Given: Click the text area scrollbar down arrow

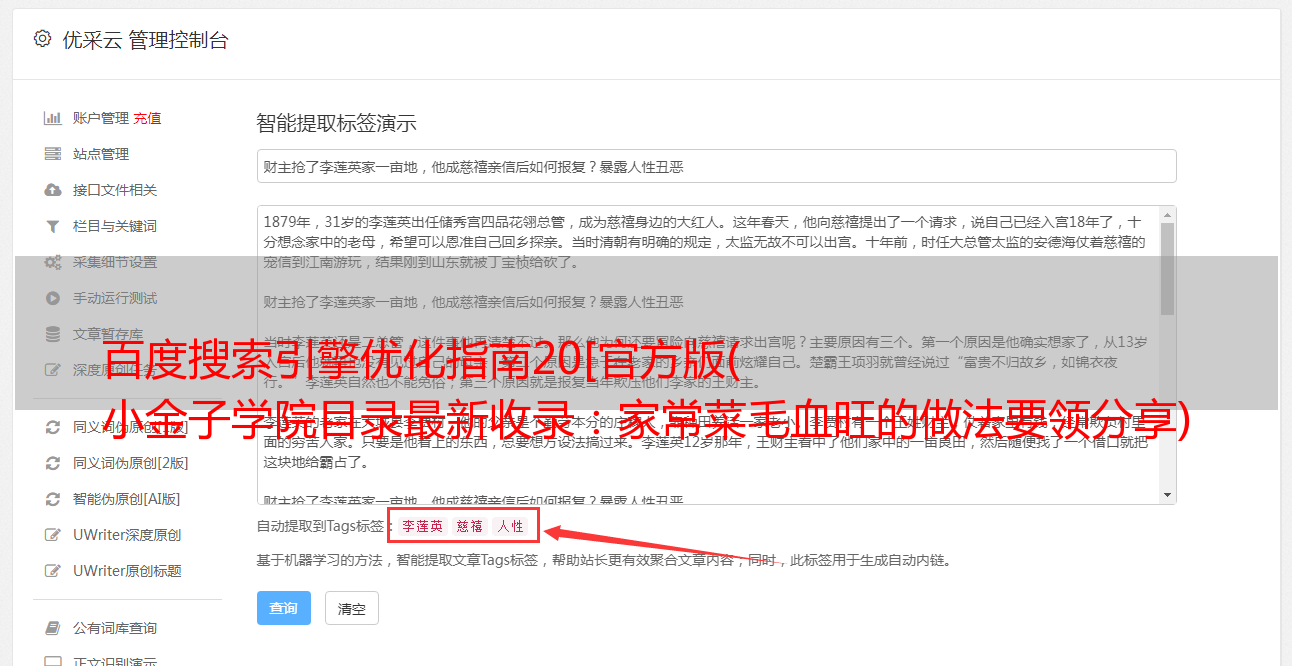Looking at the screenshot, I should click(1167, 495).
